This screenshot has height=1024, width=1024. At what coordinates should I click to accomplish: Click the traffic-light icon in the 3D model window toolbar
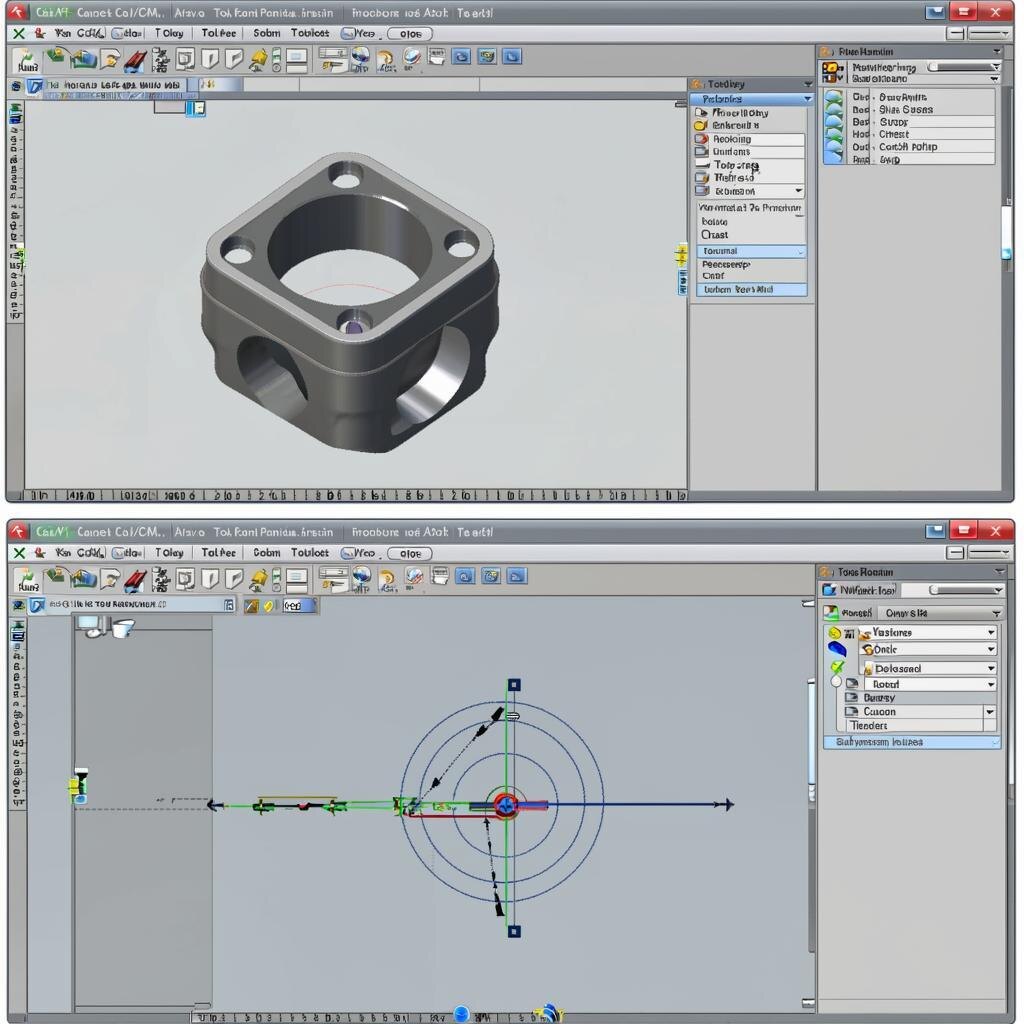[x=276, y=60]
